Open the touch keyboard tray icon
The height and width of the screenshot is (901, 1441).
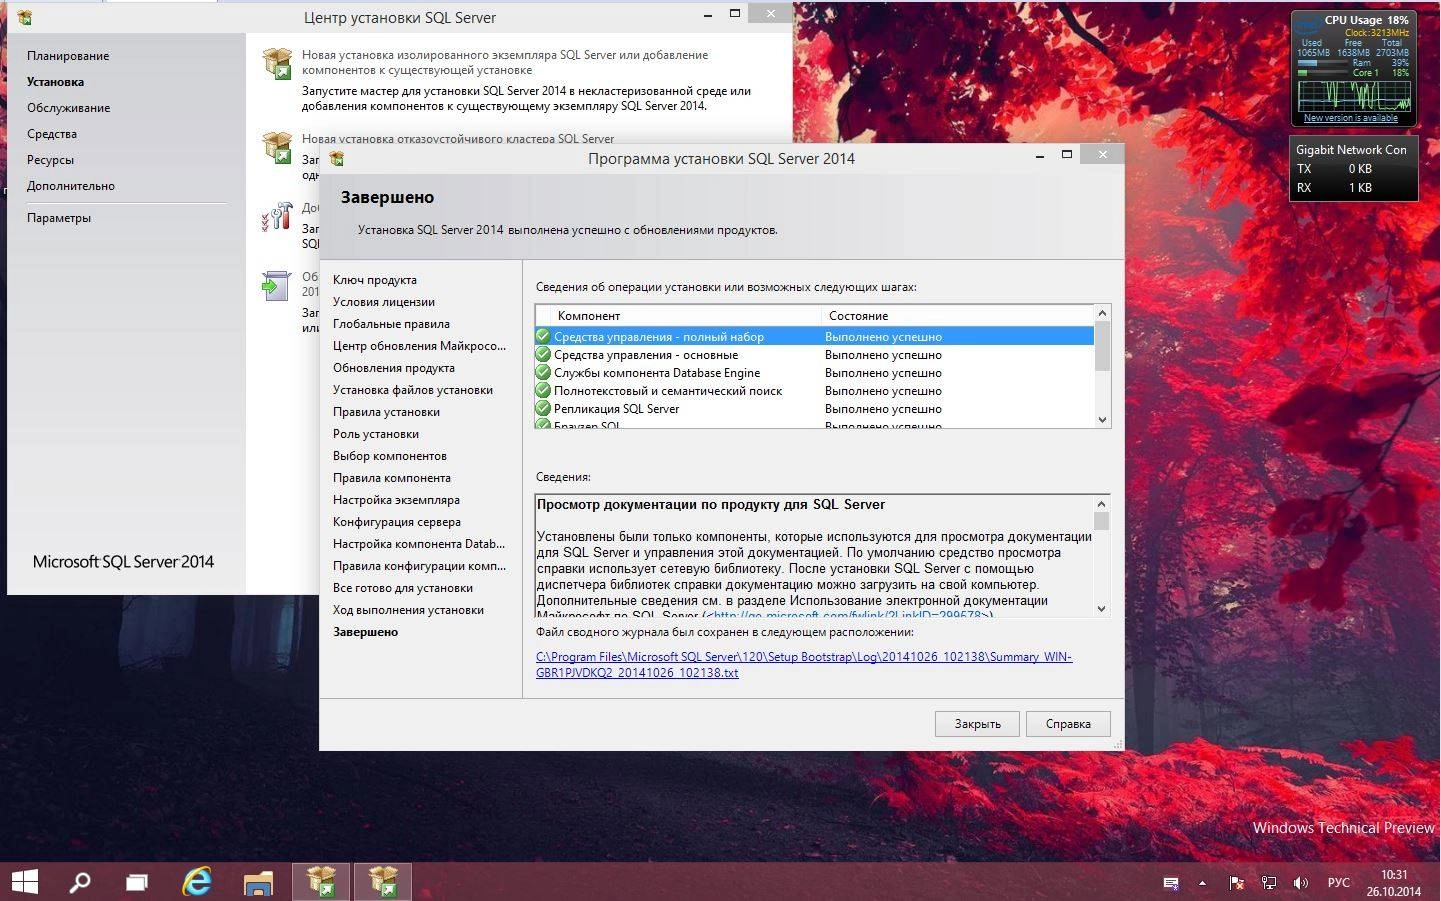(1170, 883)
